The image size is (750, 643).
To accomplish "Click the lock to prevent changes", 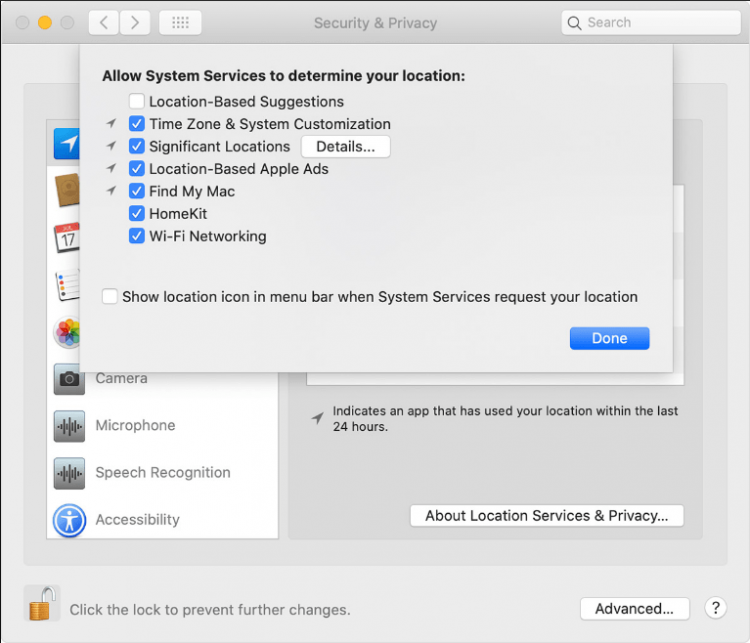I will click(42, 604).
